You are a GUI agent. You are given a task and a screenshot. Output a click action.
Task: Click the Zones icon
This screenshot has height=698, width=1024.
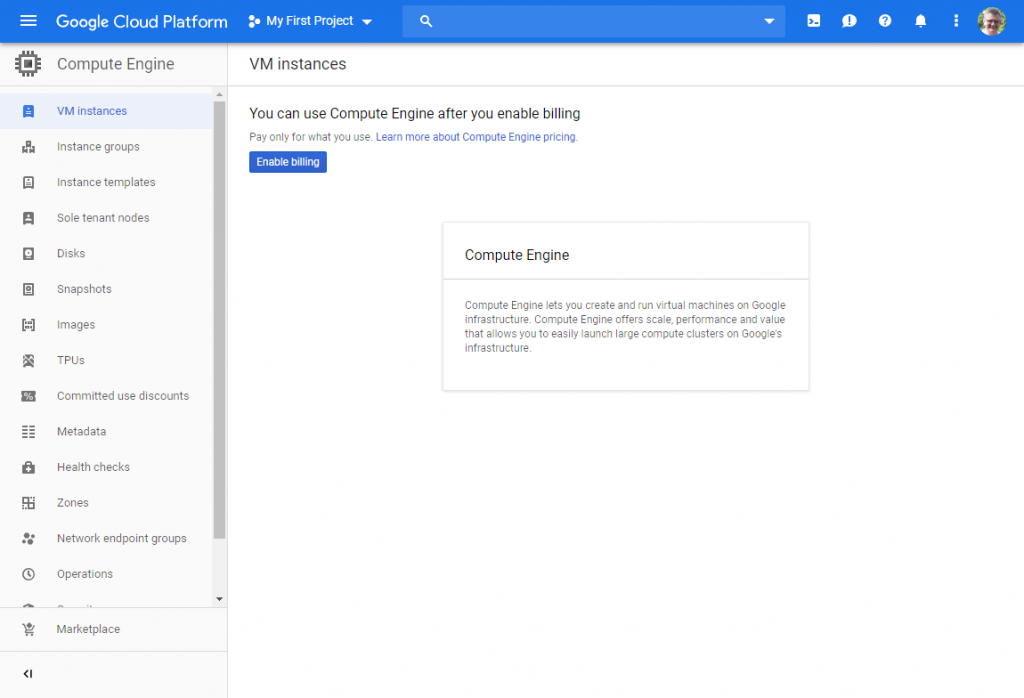pos(28,503)
